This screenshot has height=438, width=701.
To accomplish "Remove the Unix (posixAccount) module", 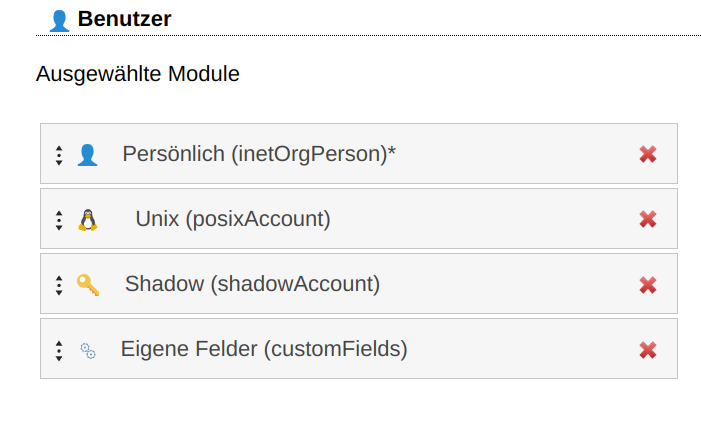I will click(648, 219).
